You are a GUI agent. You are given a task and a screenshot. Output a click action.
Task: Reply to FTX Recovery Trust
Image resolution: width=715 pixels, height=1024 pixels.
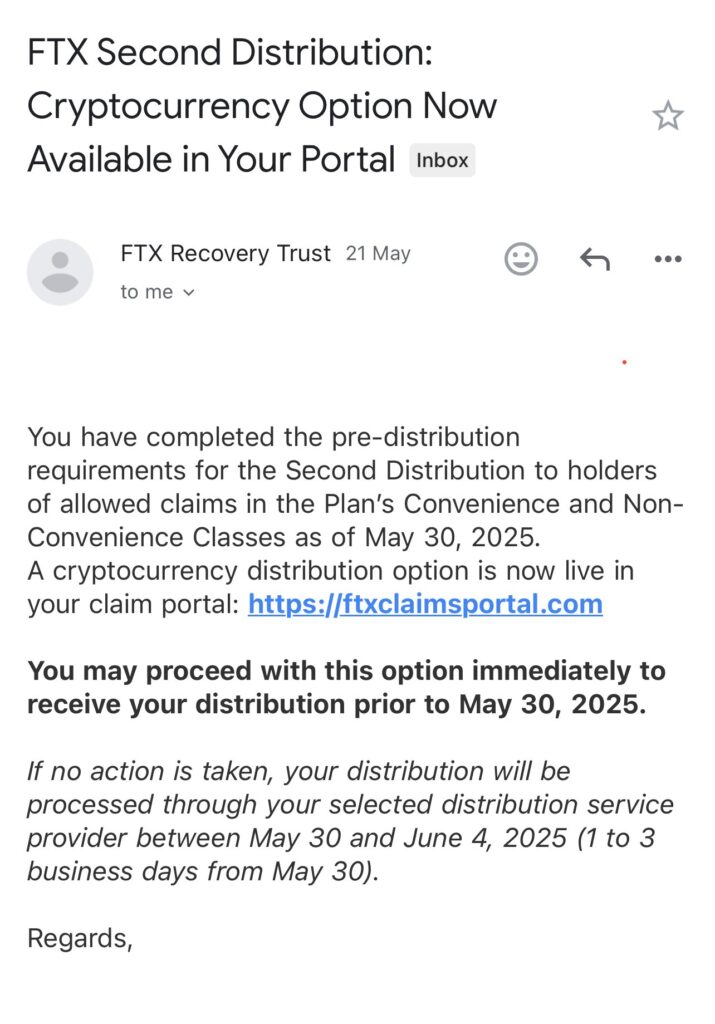595,260
